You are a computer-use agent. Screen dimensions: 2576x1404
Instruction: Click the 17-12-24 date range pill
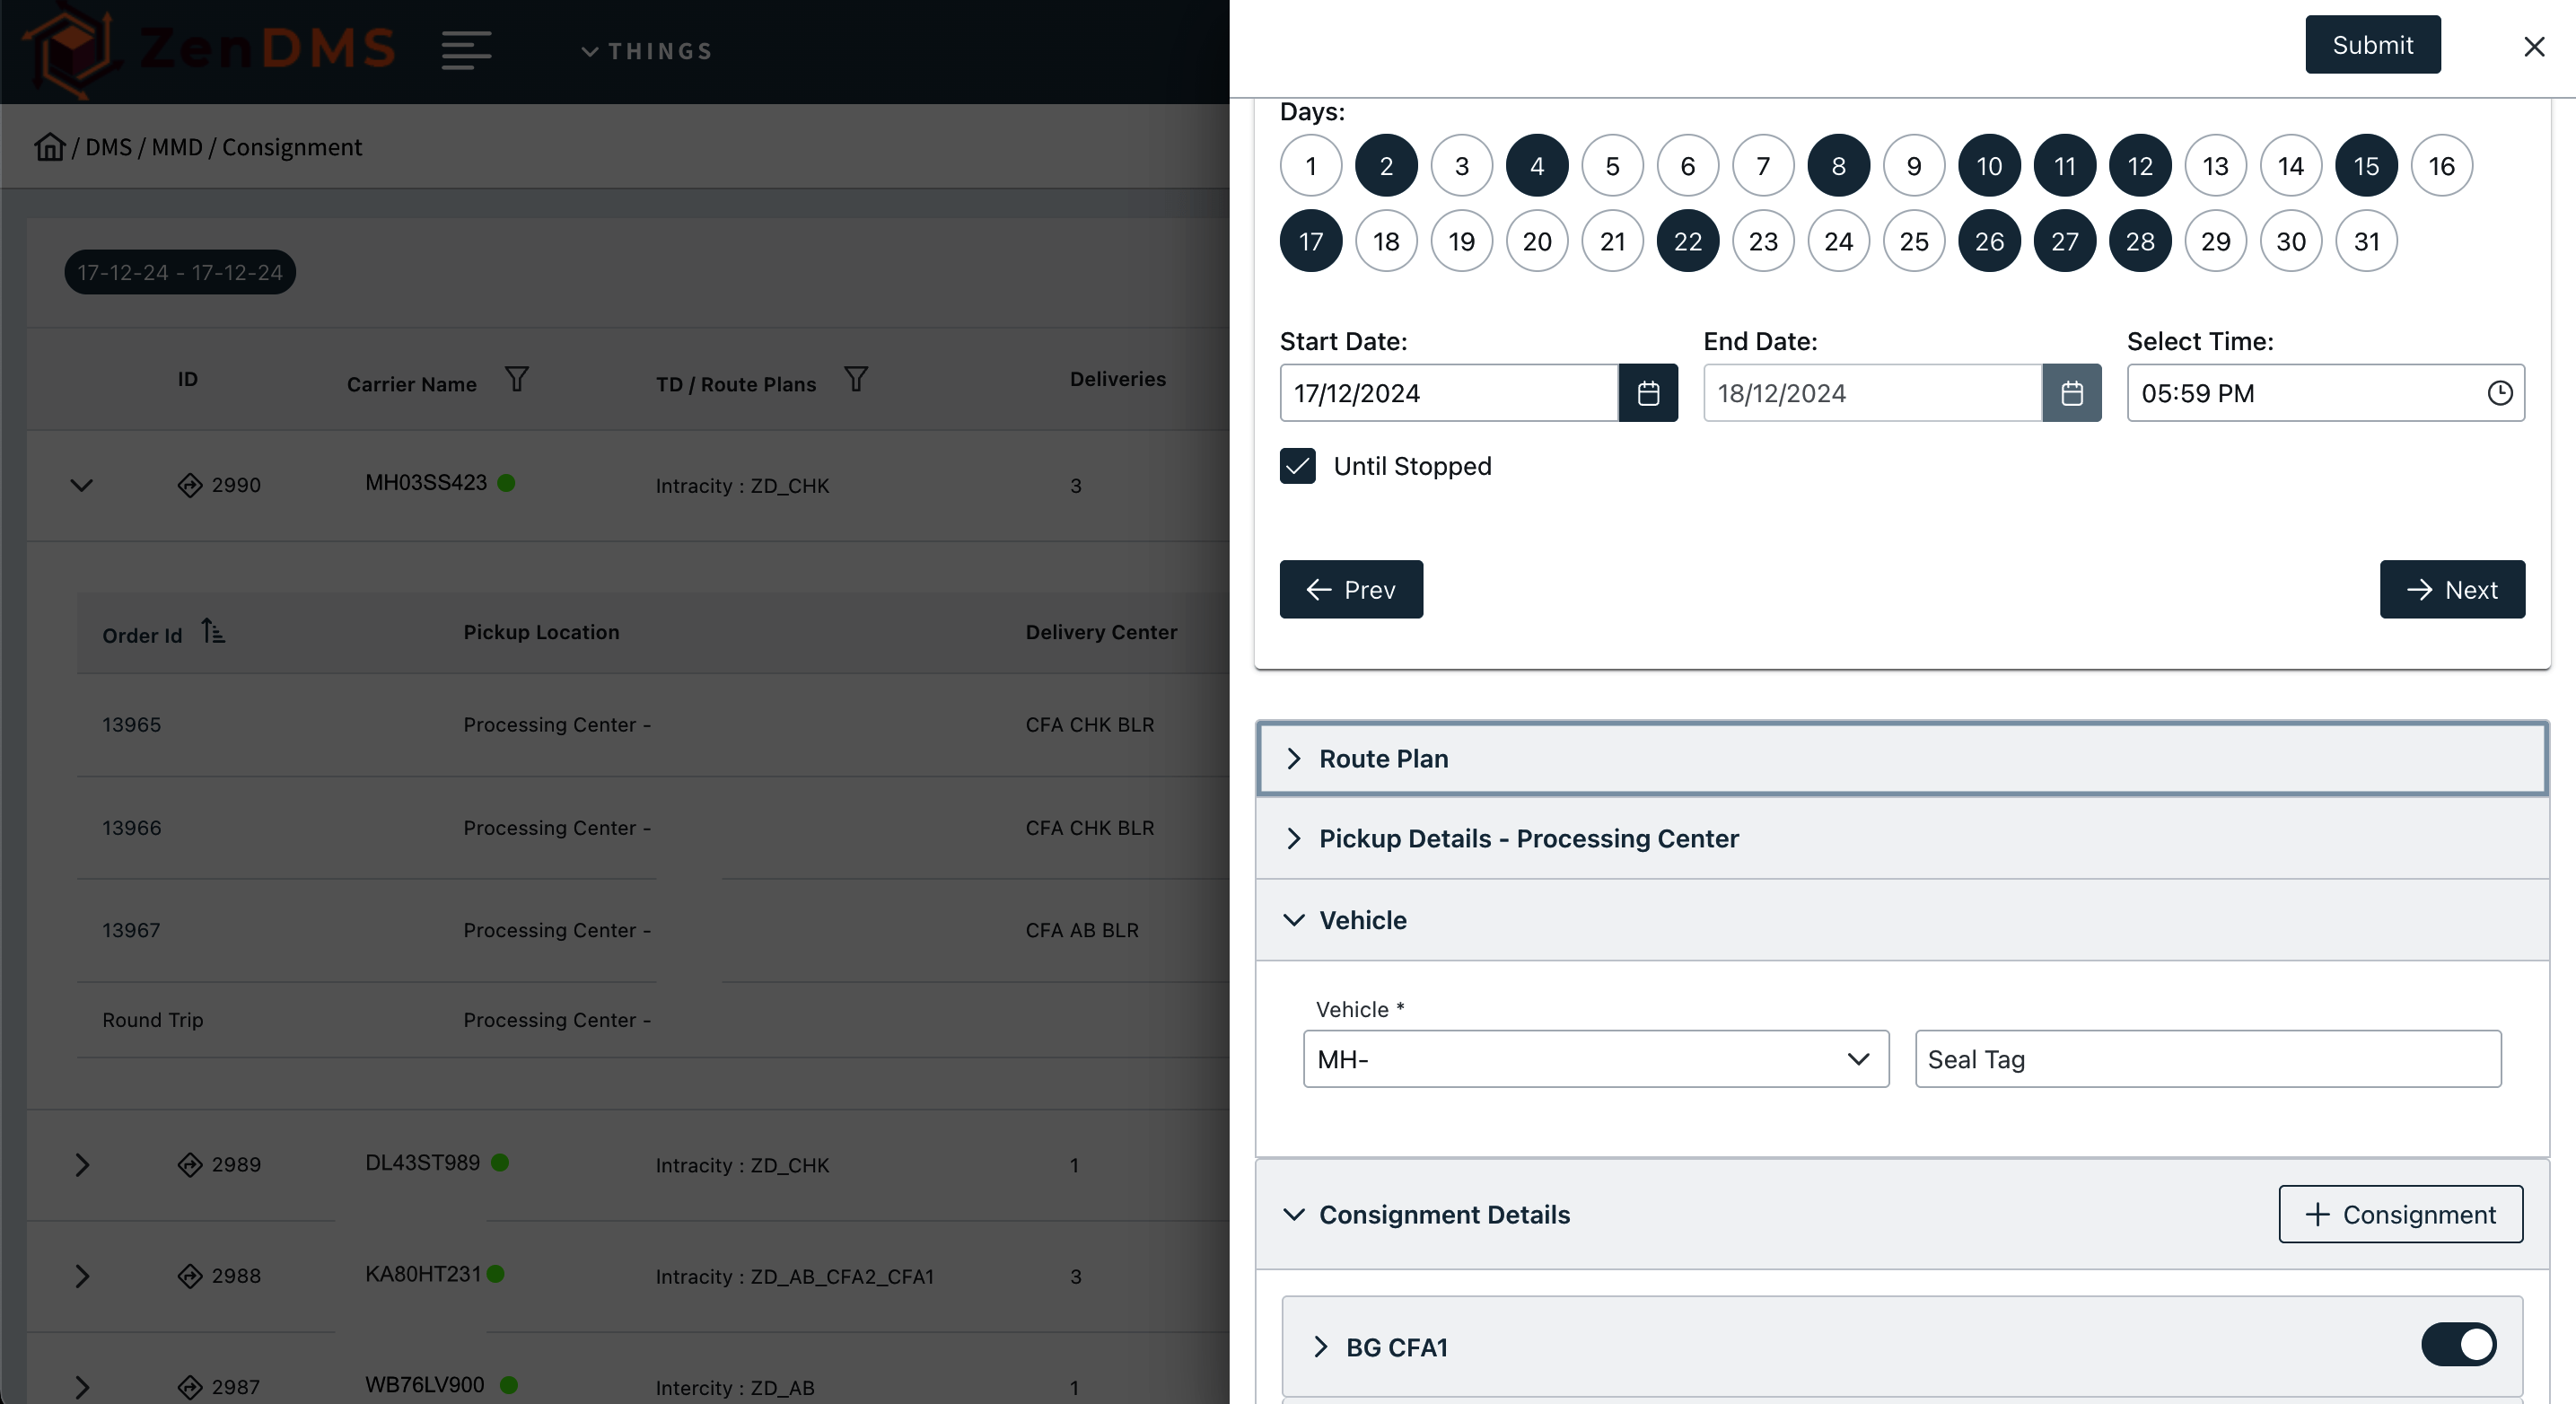(x=180, y=272)
